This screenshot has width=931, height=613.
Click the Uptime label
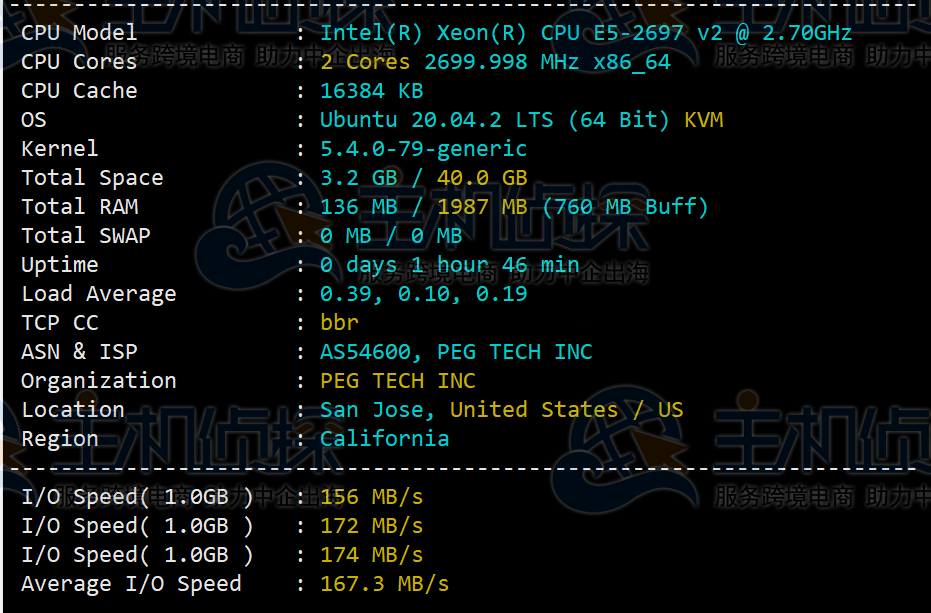tap(60, 265)
